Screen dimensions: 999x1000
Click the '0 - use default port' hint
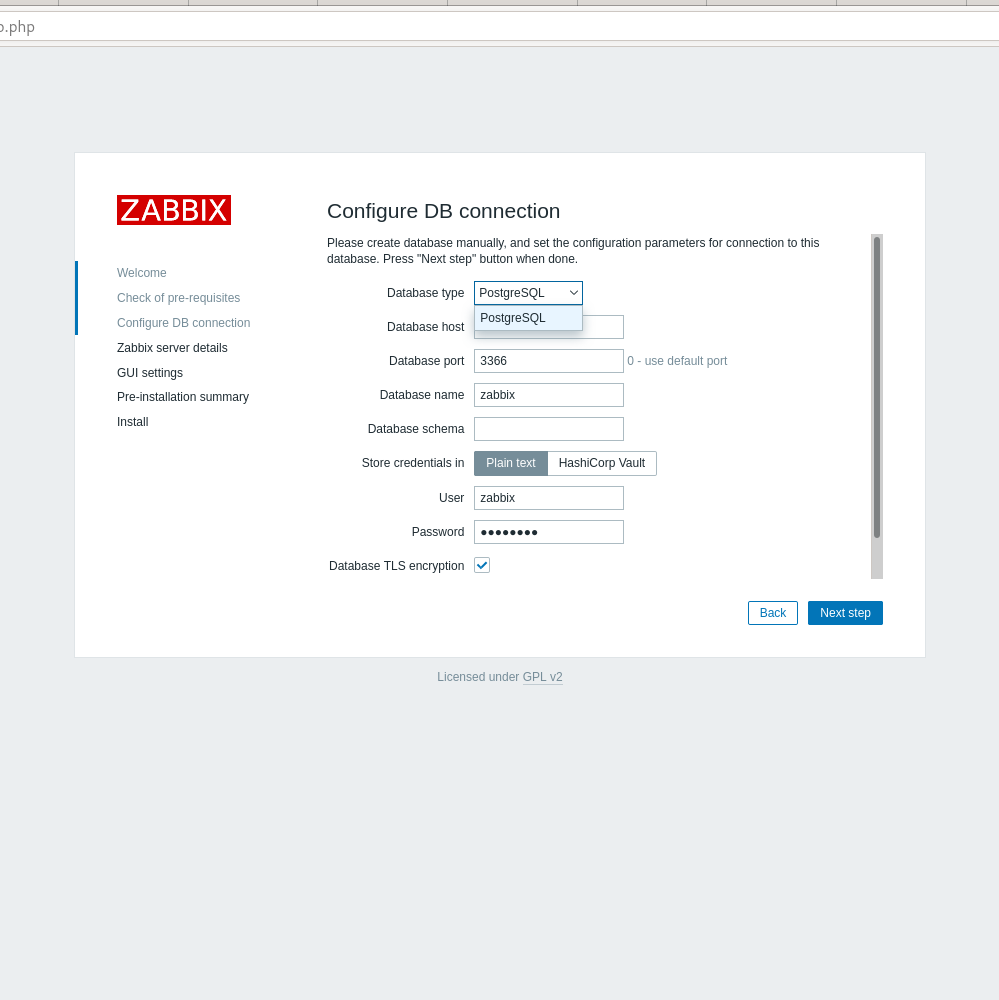click(x=677, y=361)
